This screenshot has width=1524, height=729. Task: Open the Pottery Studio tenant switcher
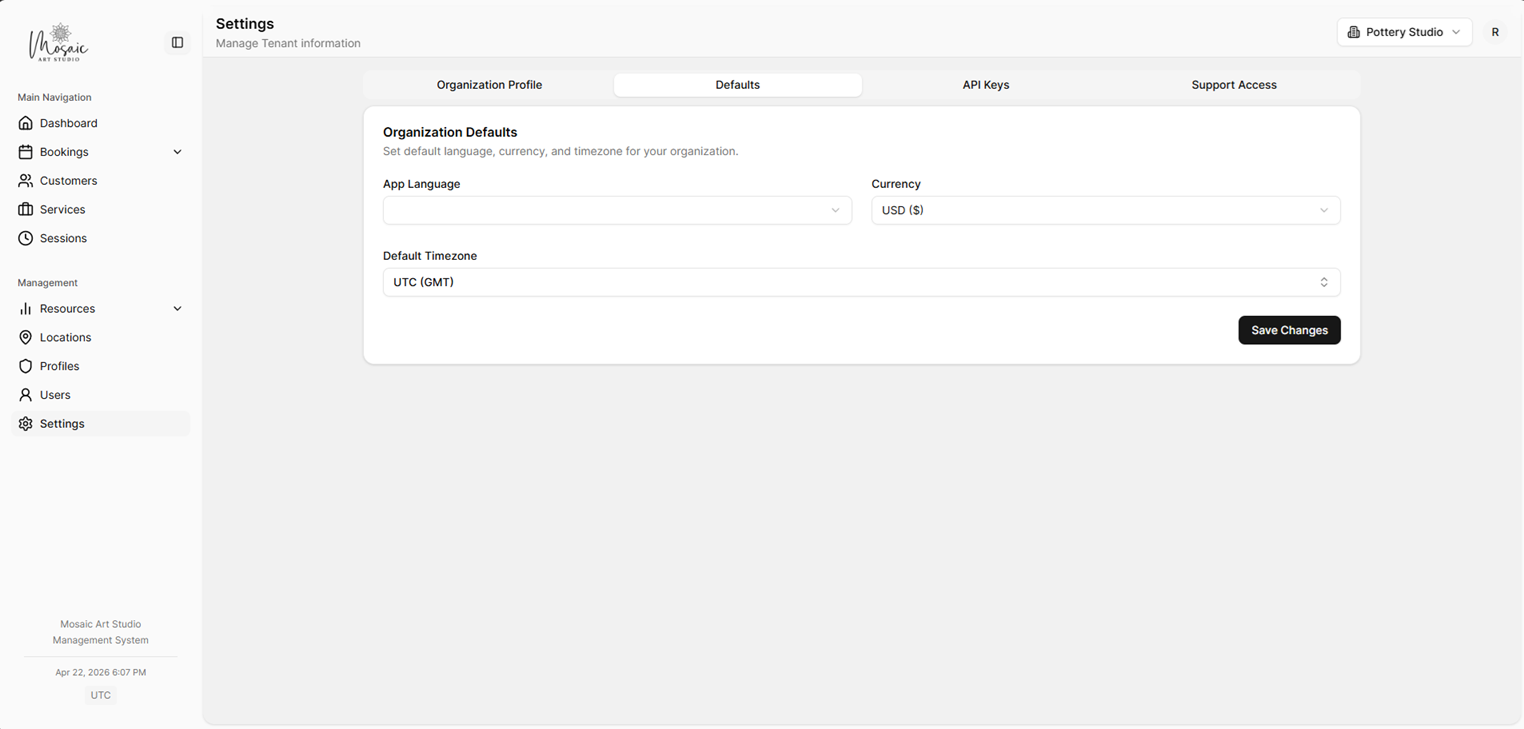coord(1404,31)
